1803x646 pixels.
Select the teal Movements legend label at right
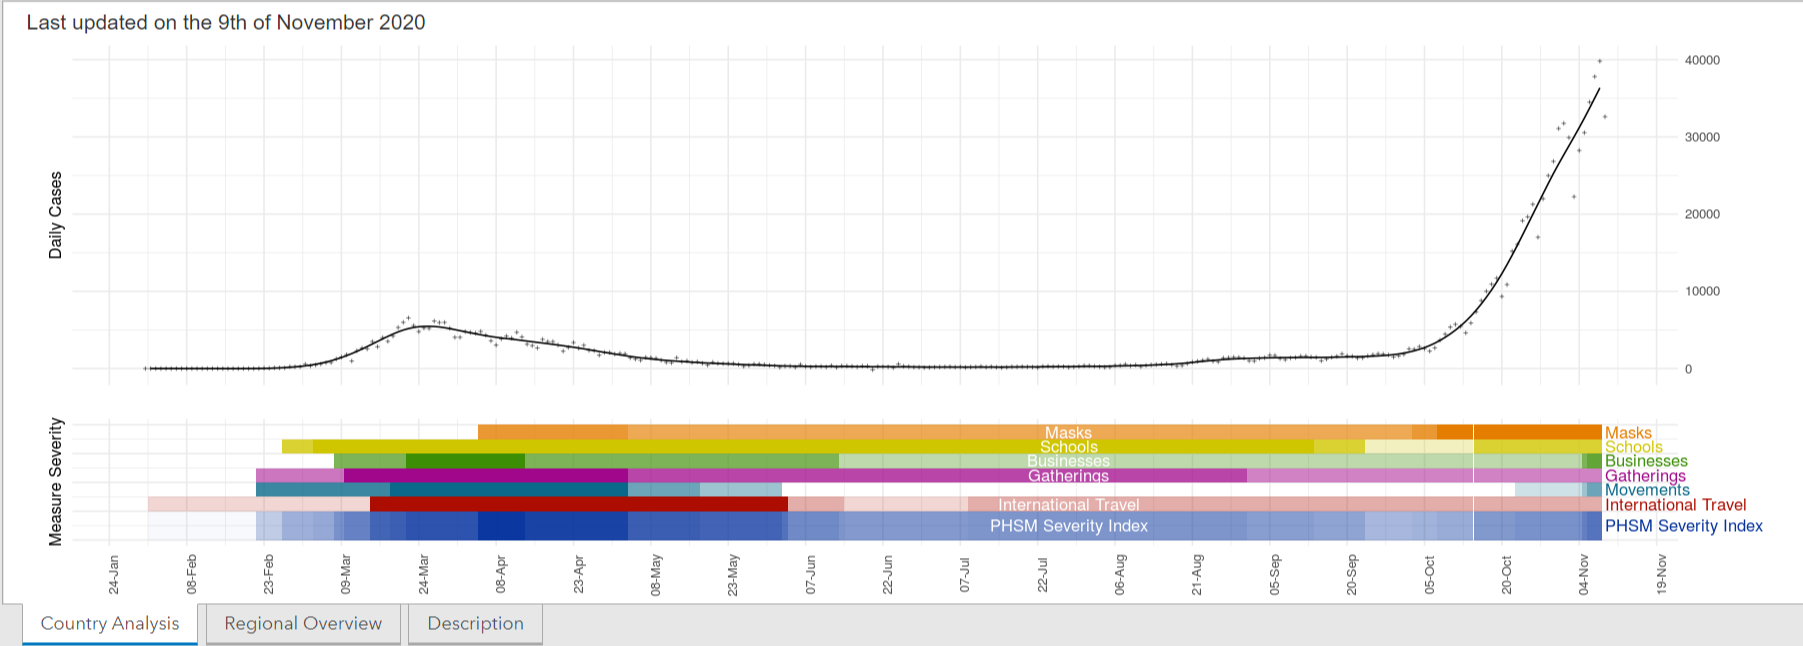click(x=1647, y=490)
